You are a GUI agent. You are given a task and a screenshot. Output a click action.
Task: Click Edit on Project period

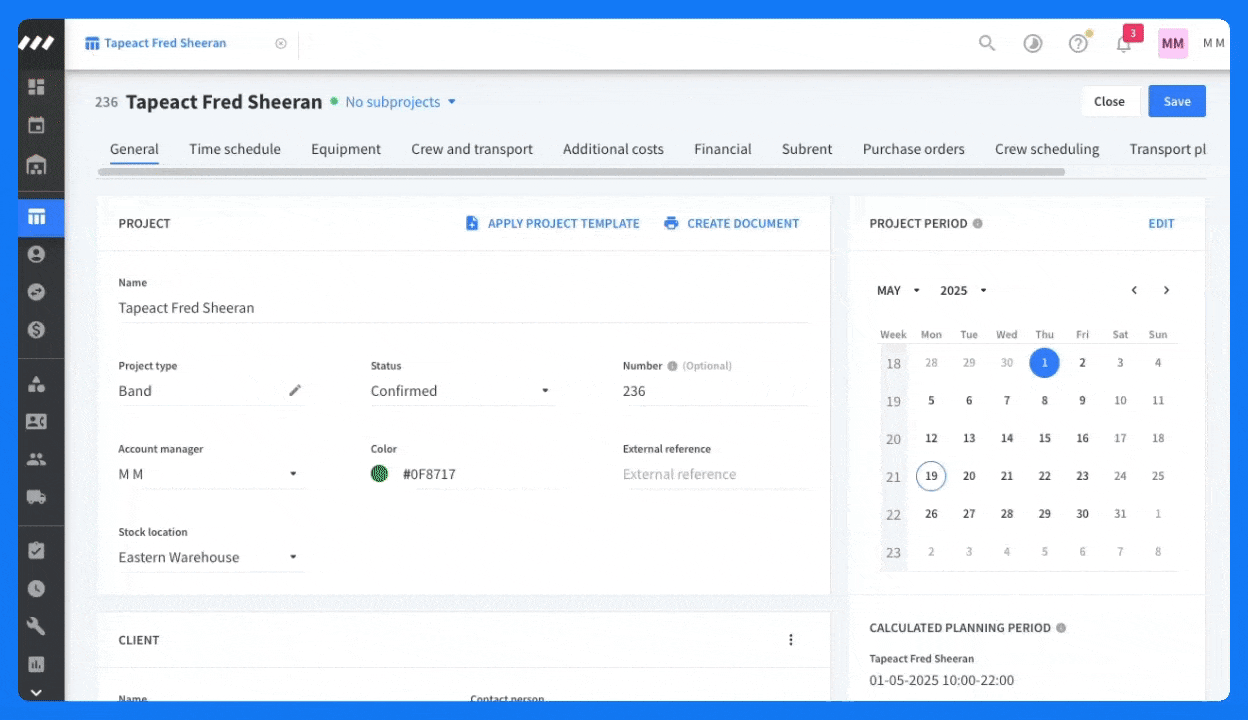(1161, 223)
